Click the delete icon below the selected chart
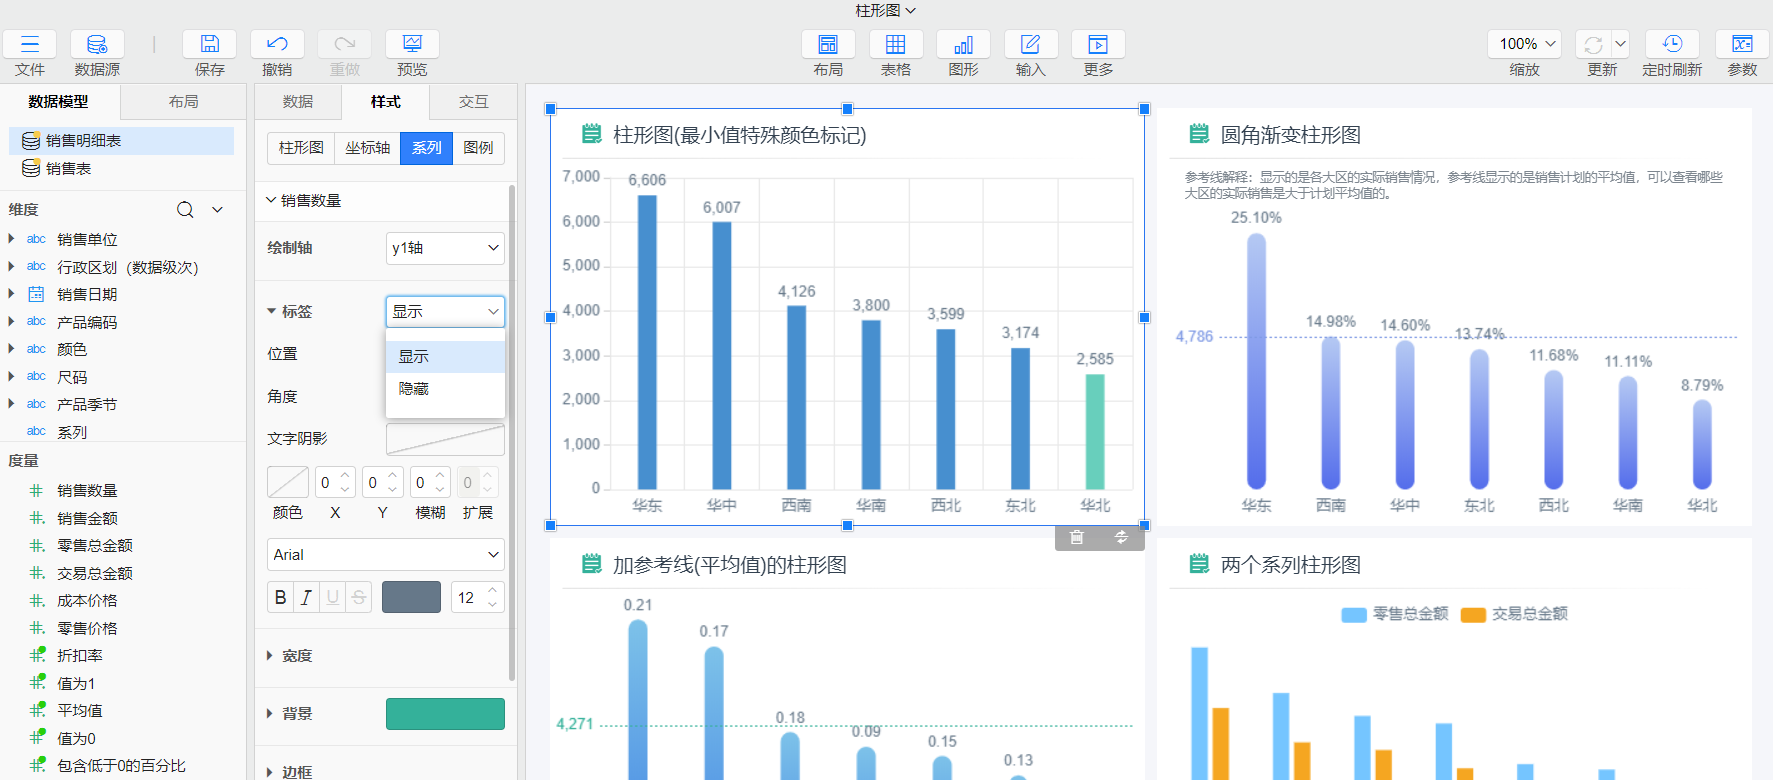This screenshot has width=1773, height=780. pyautogui.click(x=1077, y=538)
